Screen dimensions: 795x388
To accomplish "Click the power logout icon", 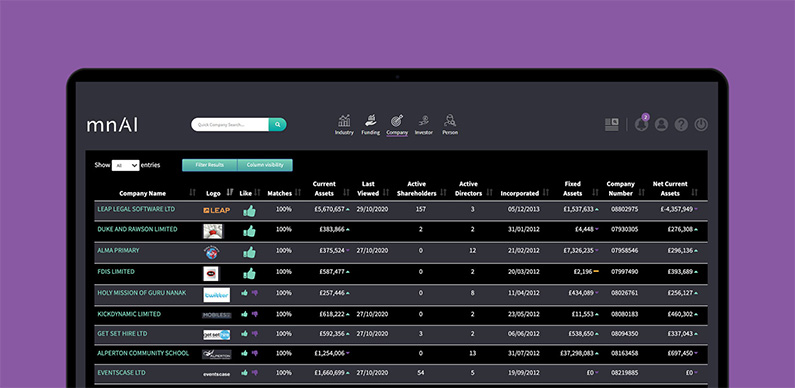I will click(x=701, y=125).
